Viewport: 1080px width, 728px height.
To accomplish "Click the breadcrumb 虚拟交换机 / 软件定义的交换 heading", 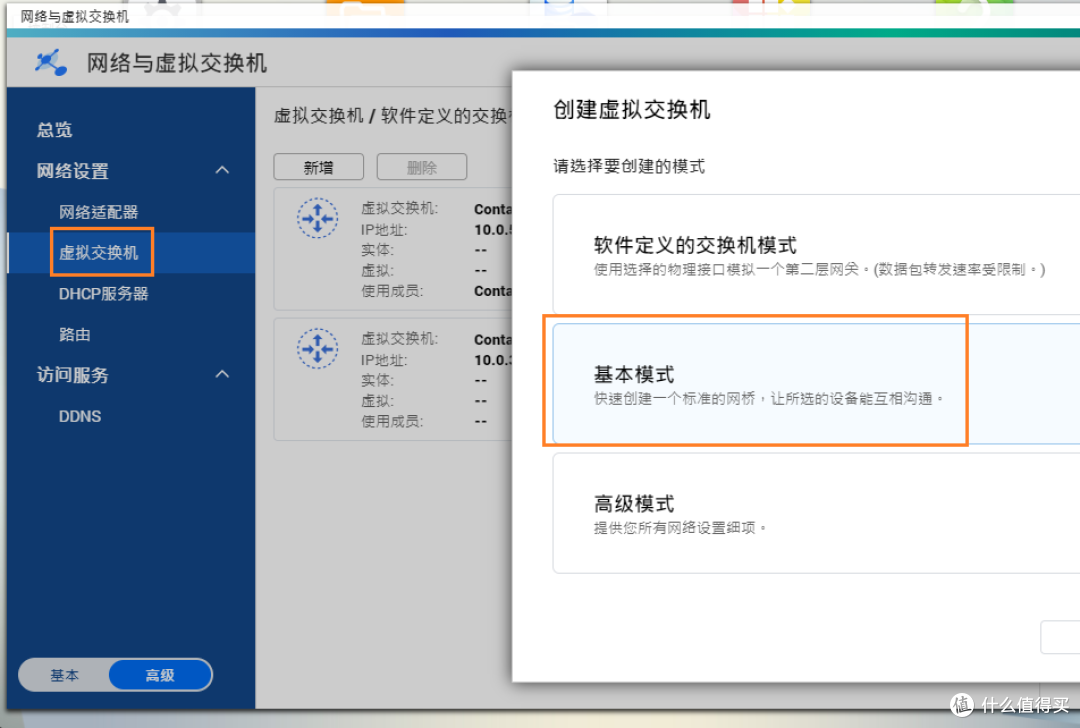I will point(393,116).
